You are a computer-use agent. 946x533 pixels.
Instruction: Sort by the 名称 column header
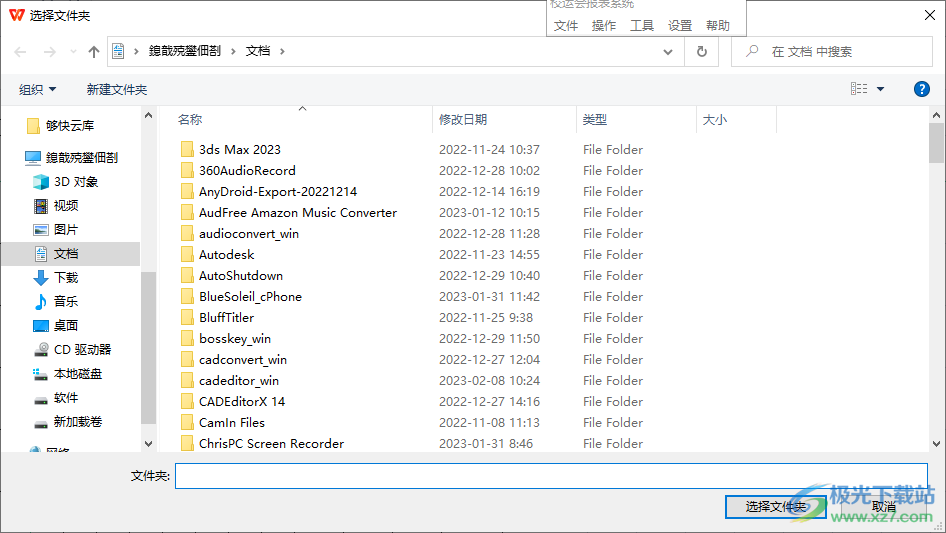tap(190, 120)
